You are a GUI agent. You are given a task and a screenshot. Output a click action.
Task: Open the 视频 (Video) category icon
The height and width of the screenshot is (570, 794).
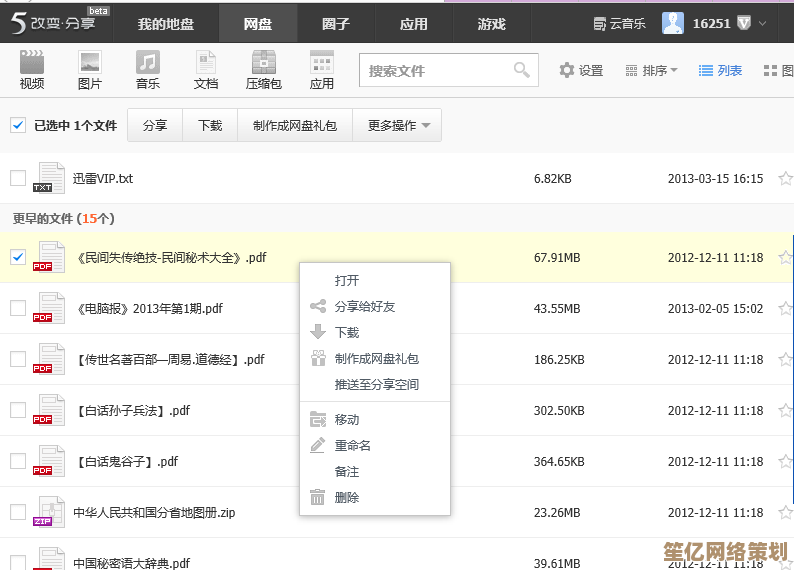32,70
